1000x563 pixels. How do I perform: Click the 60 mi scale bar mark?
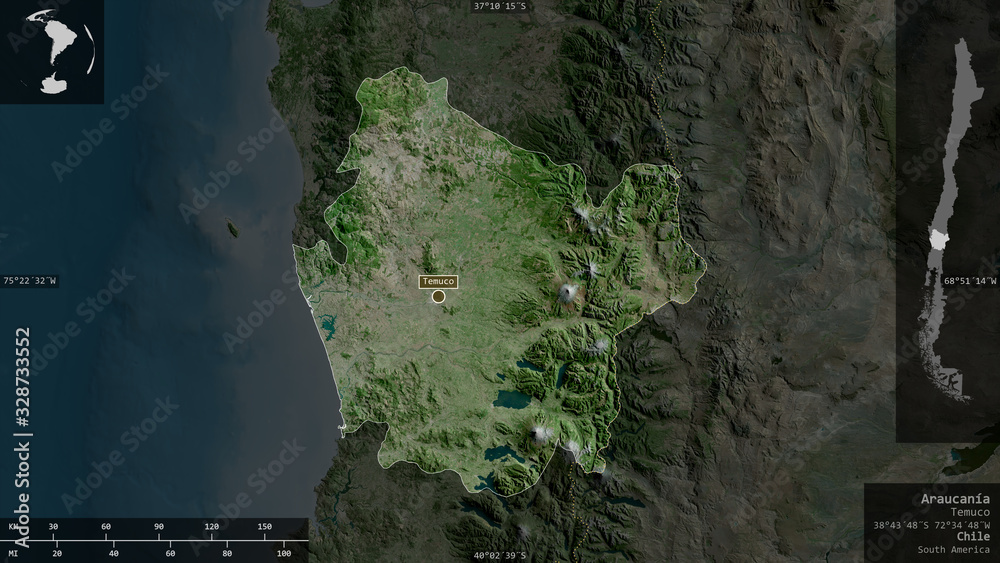(x=170, y=553)
